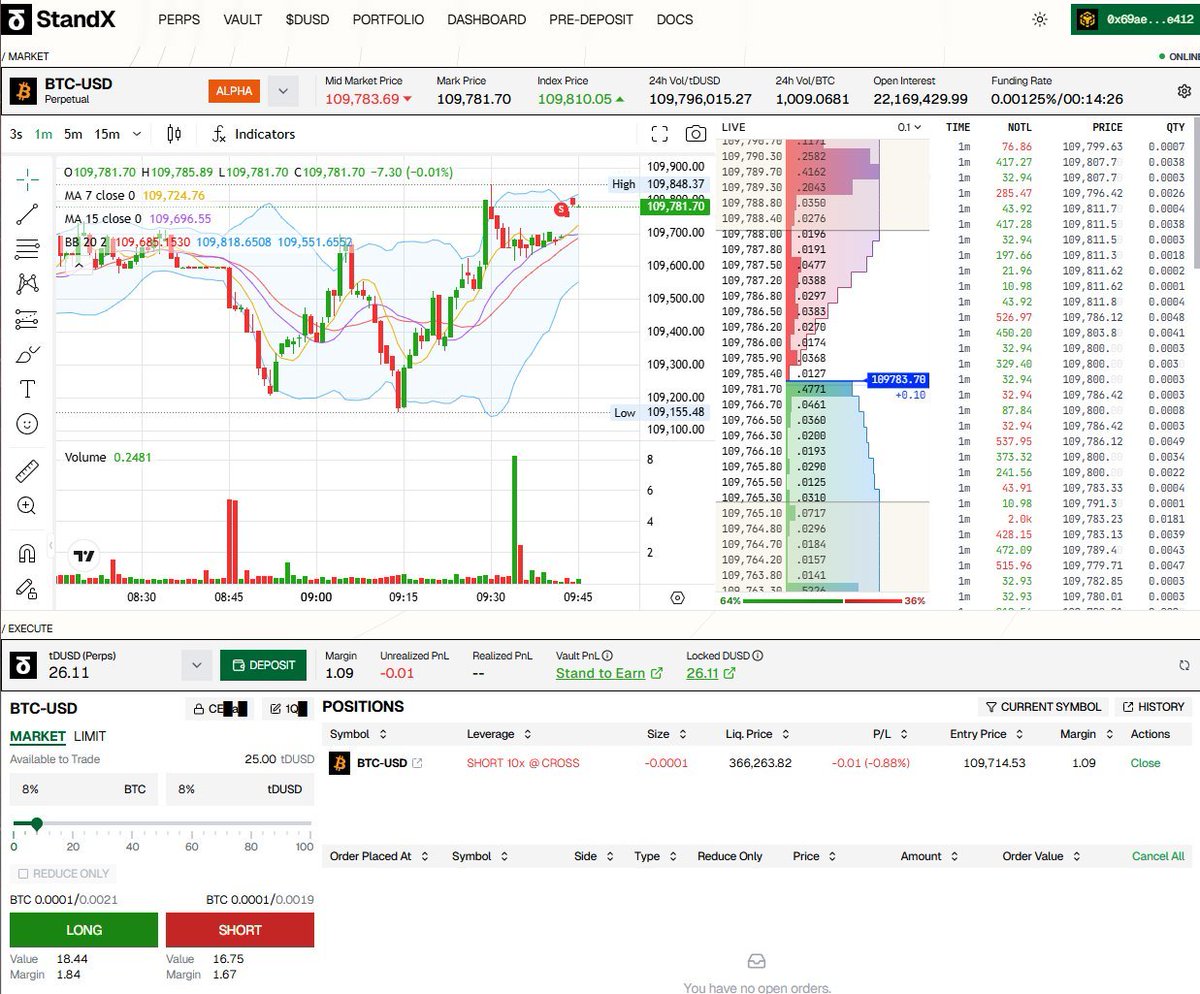This screenshot has height=994, width=1200.
Task: Open Indicators fx menu
Action: 254,134
